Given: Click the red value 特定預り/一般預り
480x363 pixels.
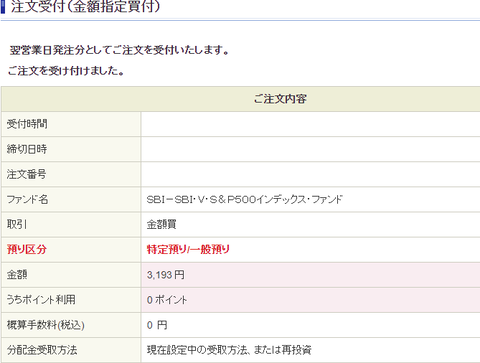Looking at the screenshot, I should (x=188, y=249).
